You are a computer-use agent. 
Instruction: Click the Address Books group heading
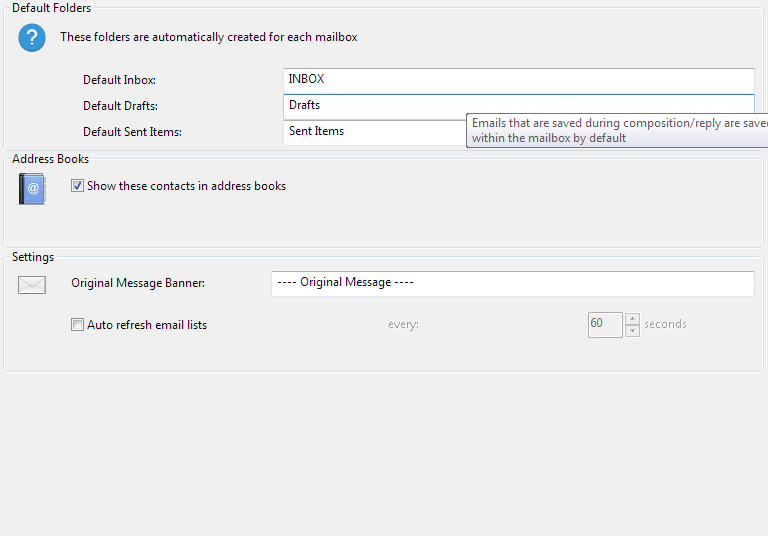coord(50,159)
